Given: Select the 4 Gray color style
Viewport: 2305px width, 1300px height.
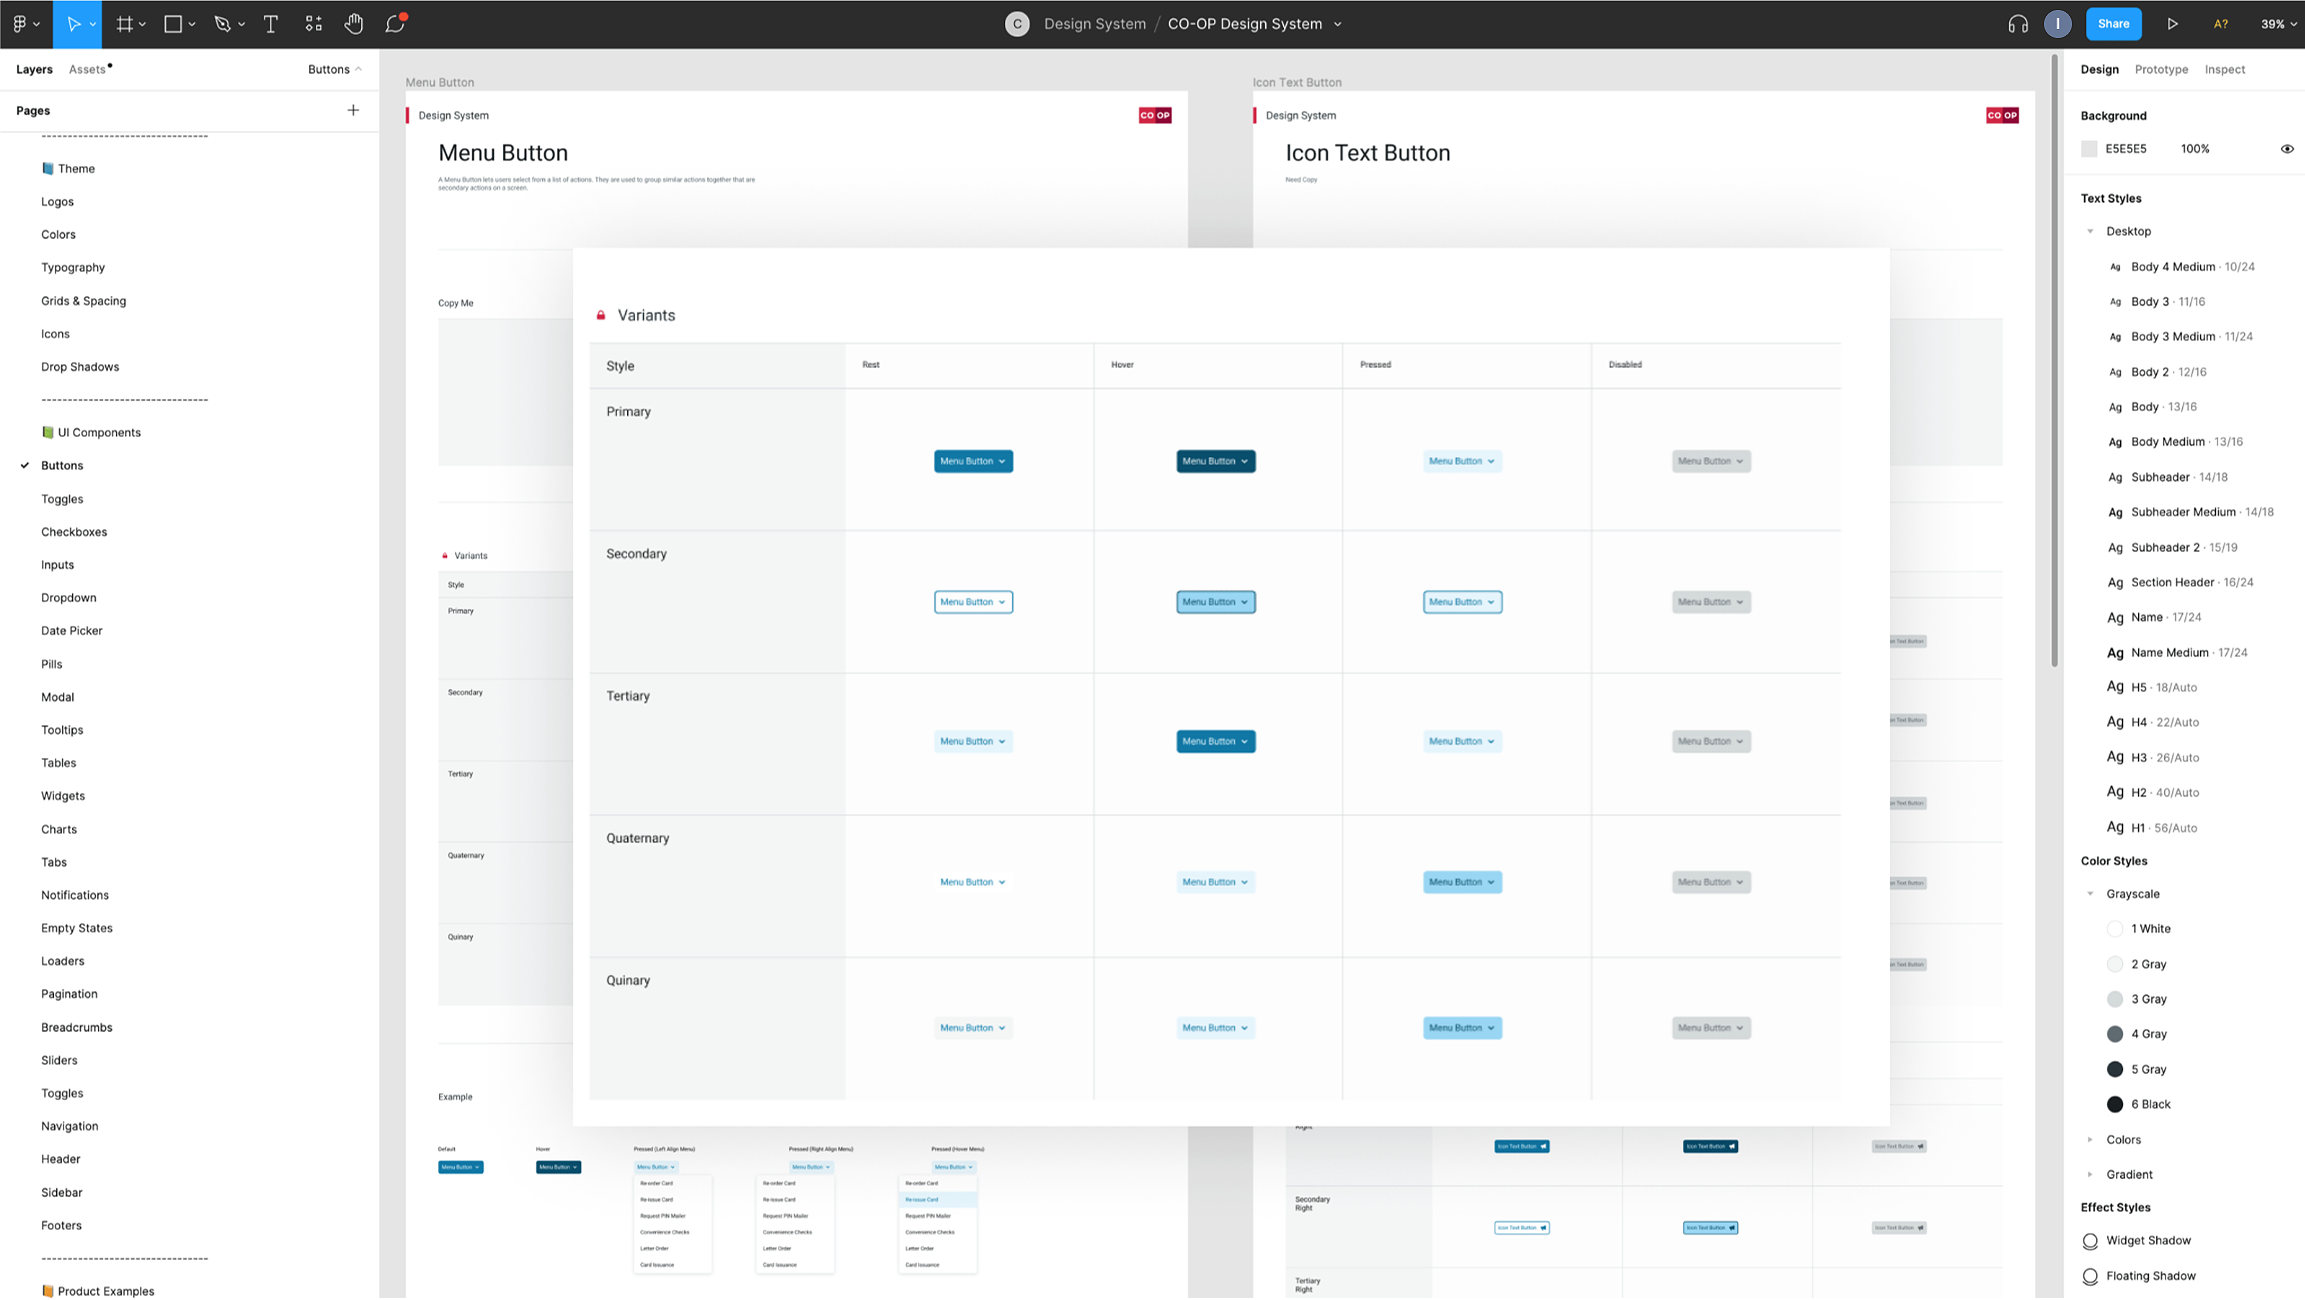Looking at the screenshot, I should tap(2148, 1034).
